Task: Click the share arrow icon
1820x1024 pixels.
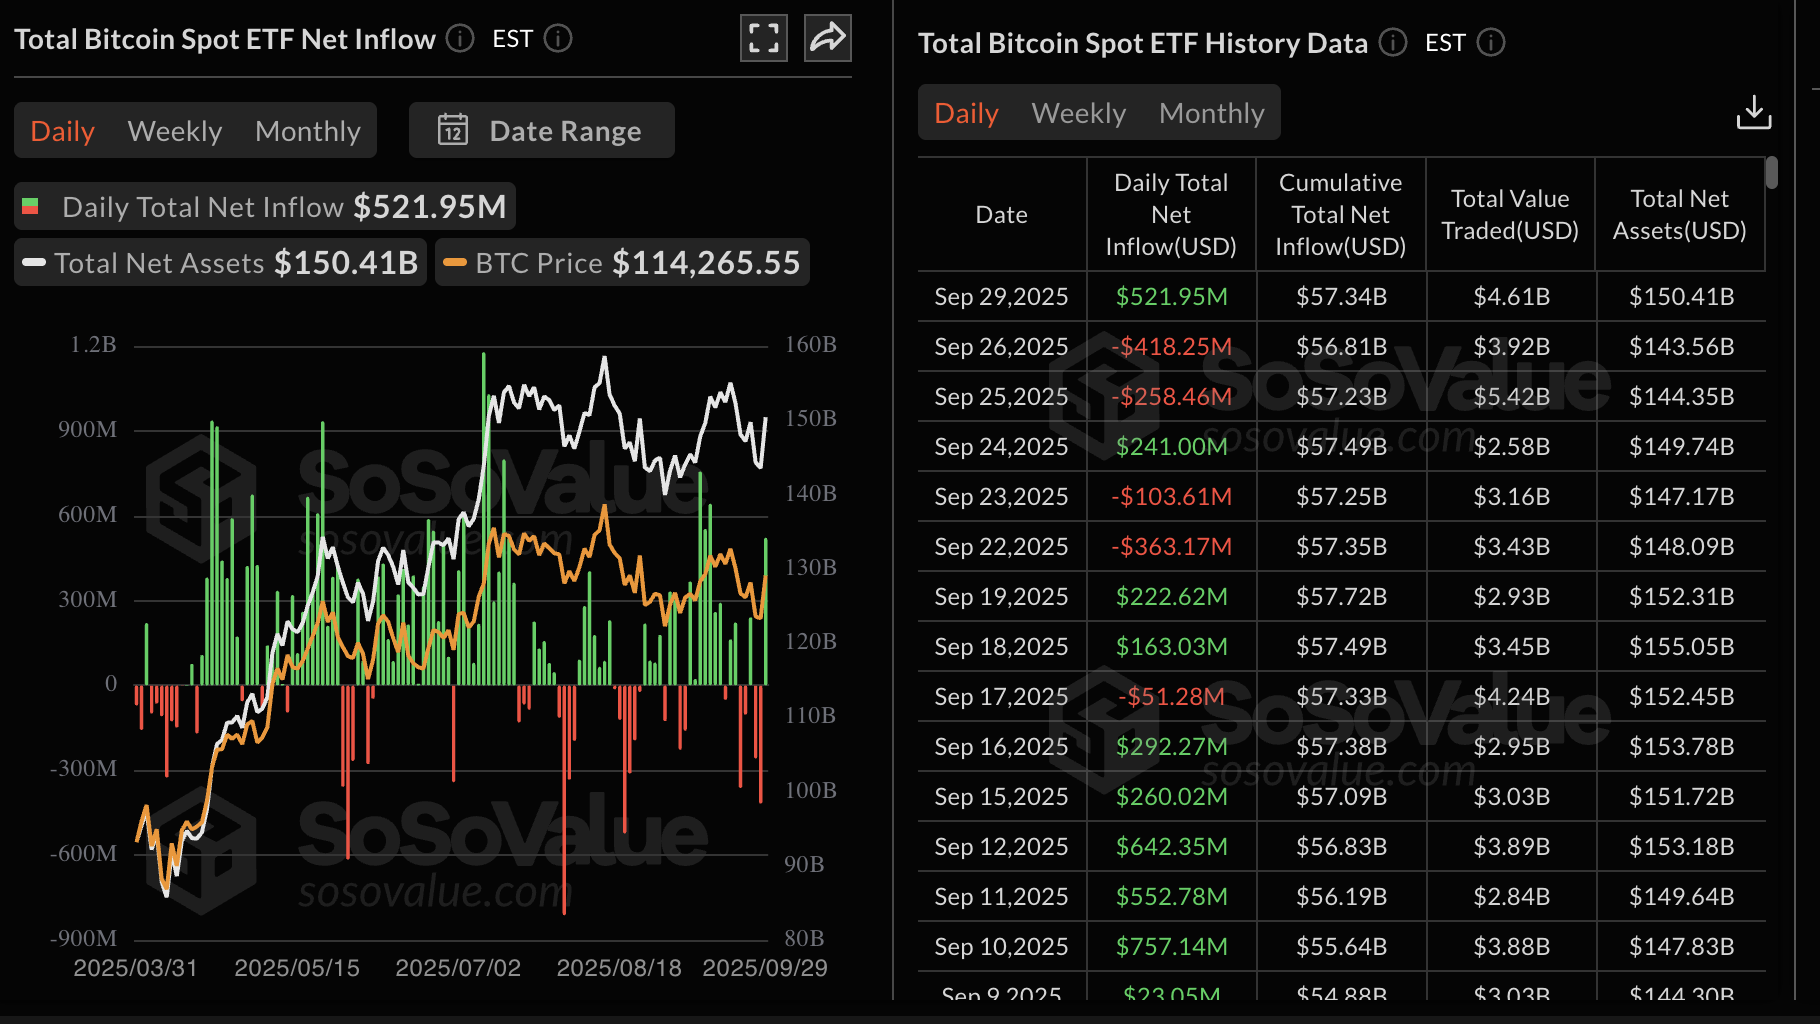Action: tap(828, 39)
